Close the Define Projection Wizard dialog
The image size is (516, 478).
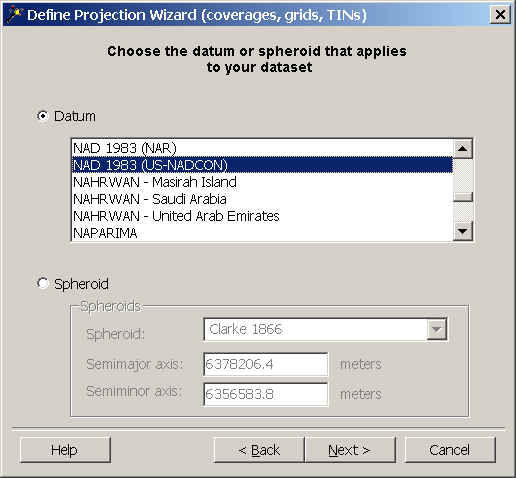click(x=500, y=15)
